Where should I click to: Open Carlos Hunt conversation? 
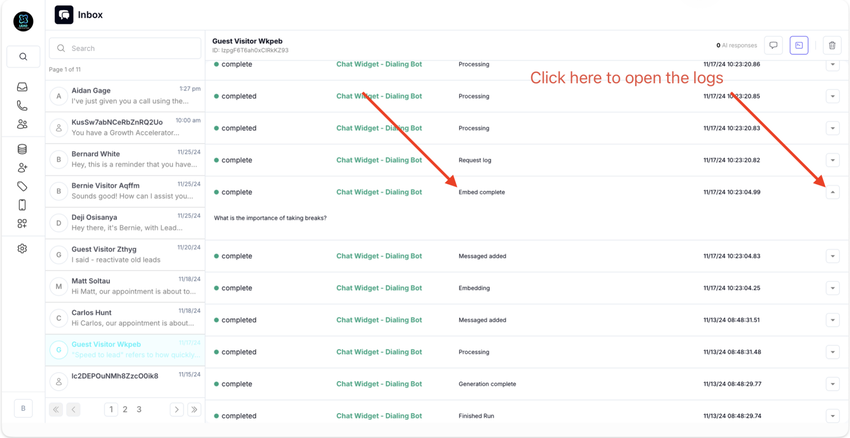click(x=125, y=318)
